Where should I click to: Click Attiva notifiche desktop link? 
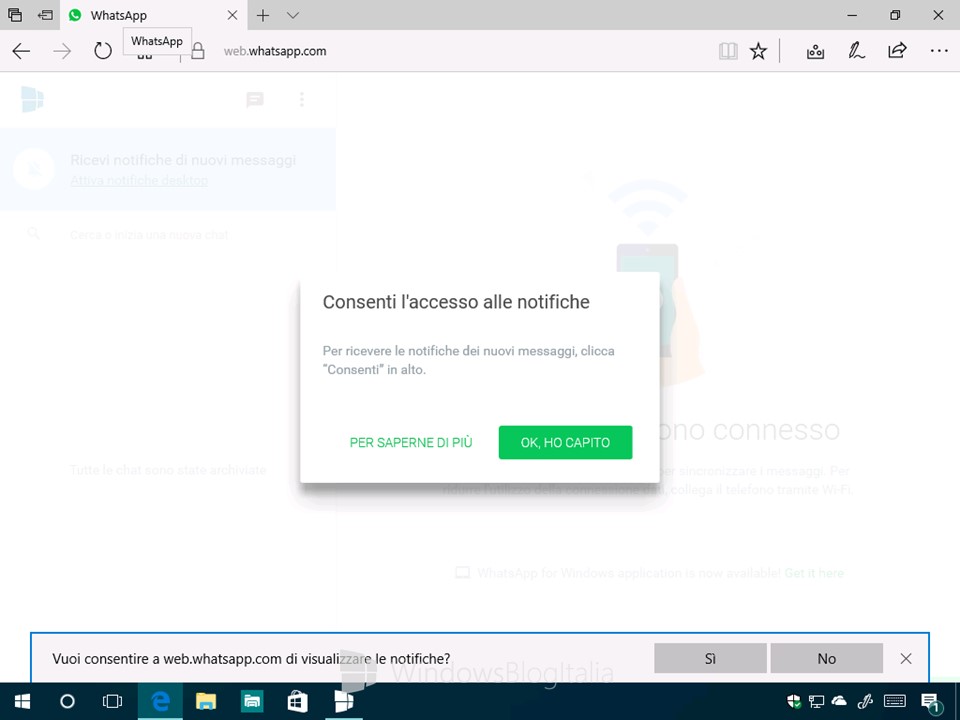point(139,181)
